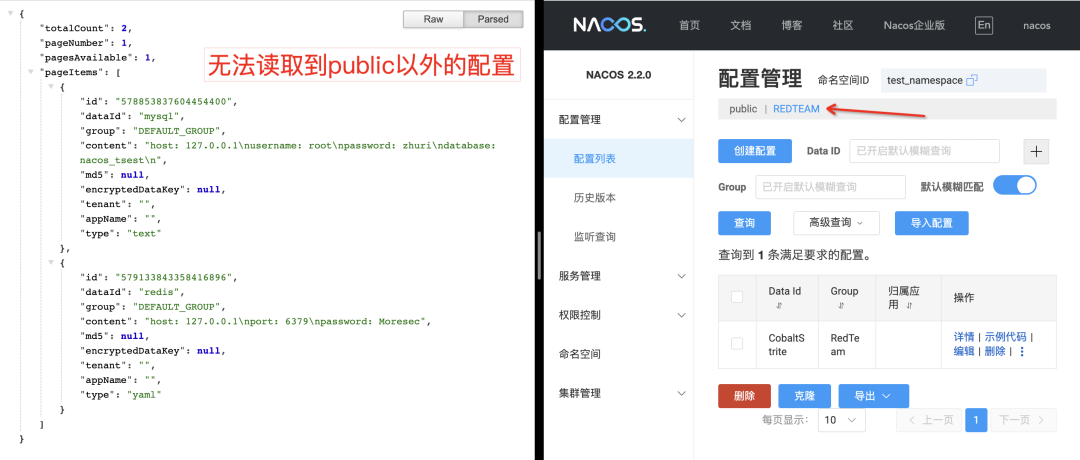
Task: Open the 导出 dropdown menu
Action: click(873, 396)
